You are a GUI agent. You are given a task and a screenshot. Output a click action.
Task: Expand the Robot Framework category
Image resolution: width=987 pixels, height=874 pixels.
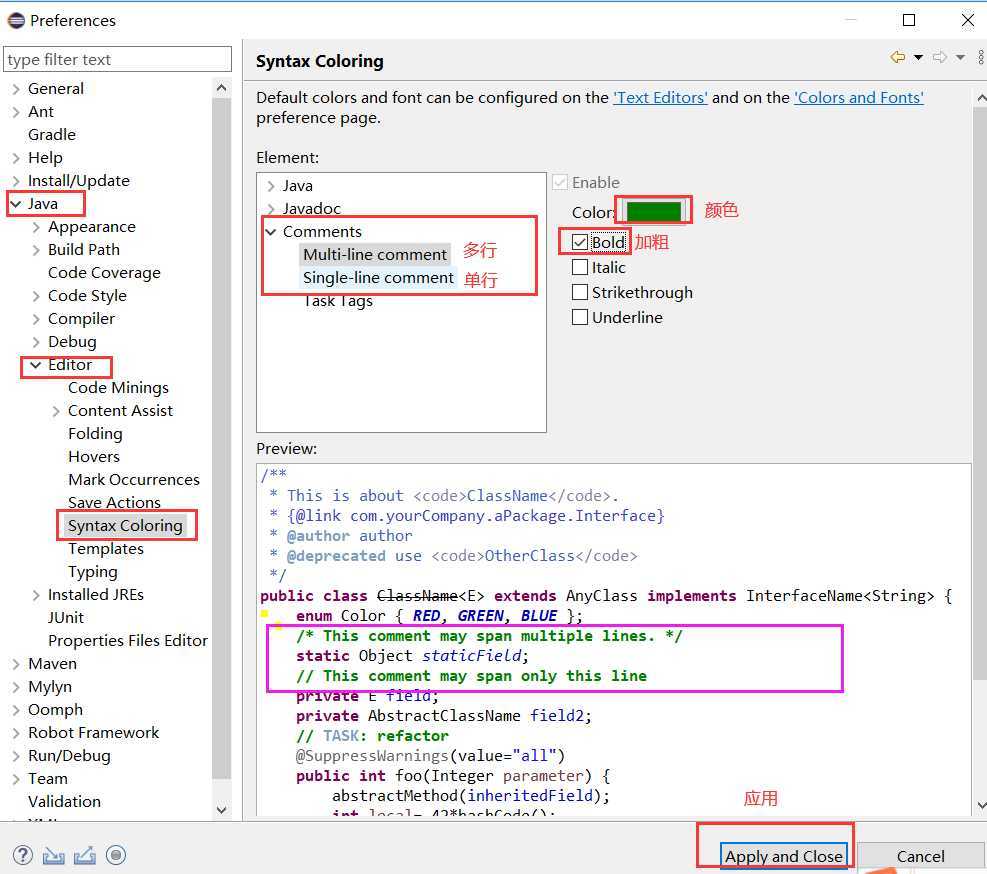(16, 734)
